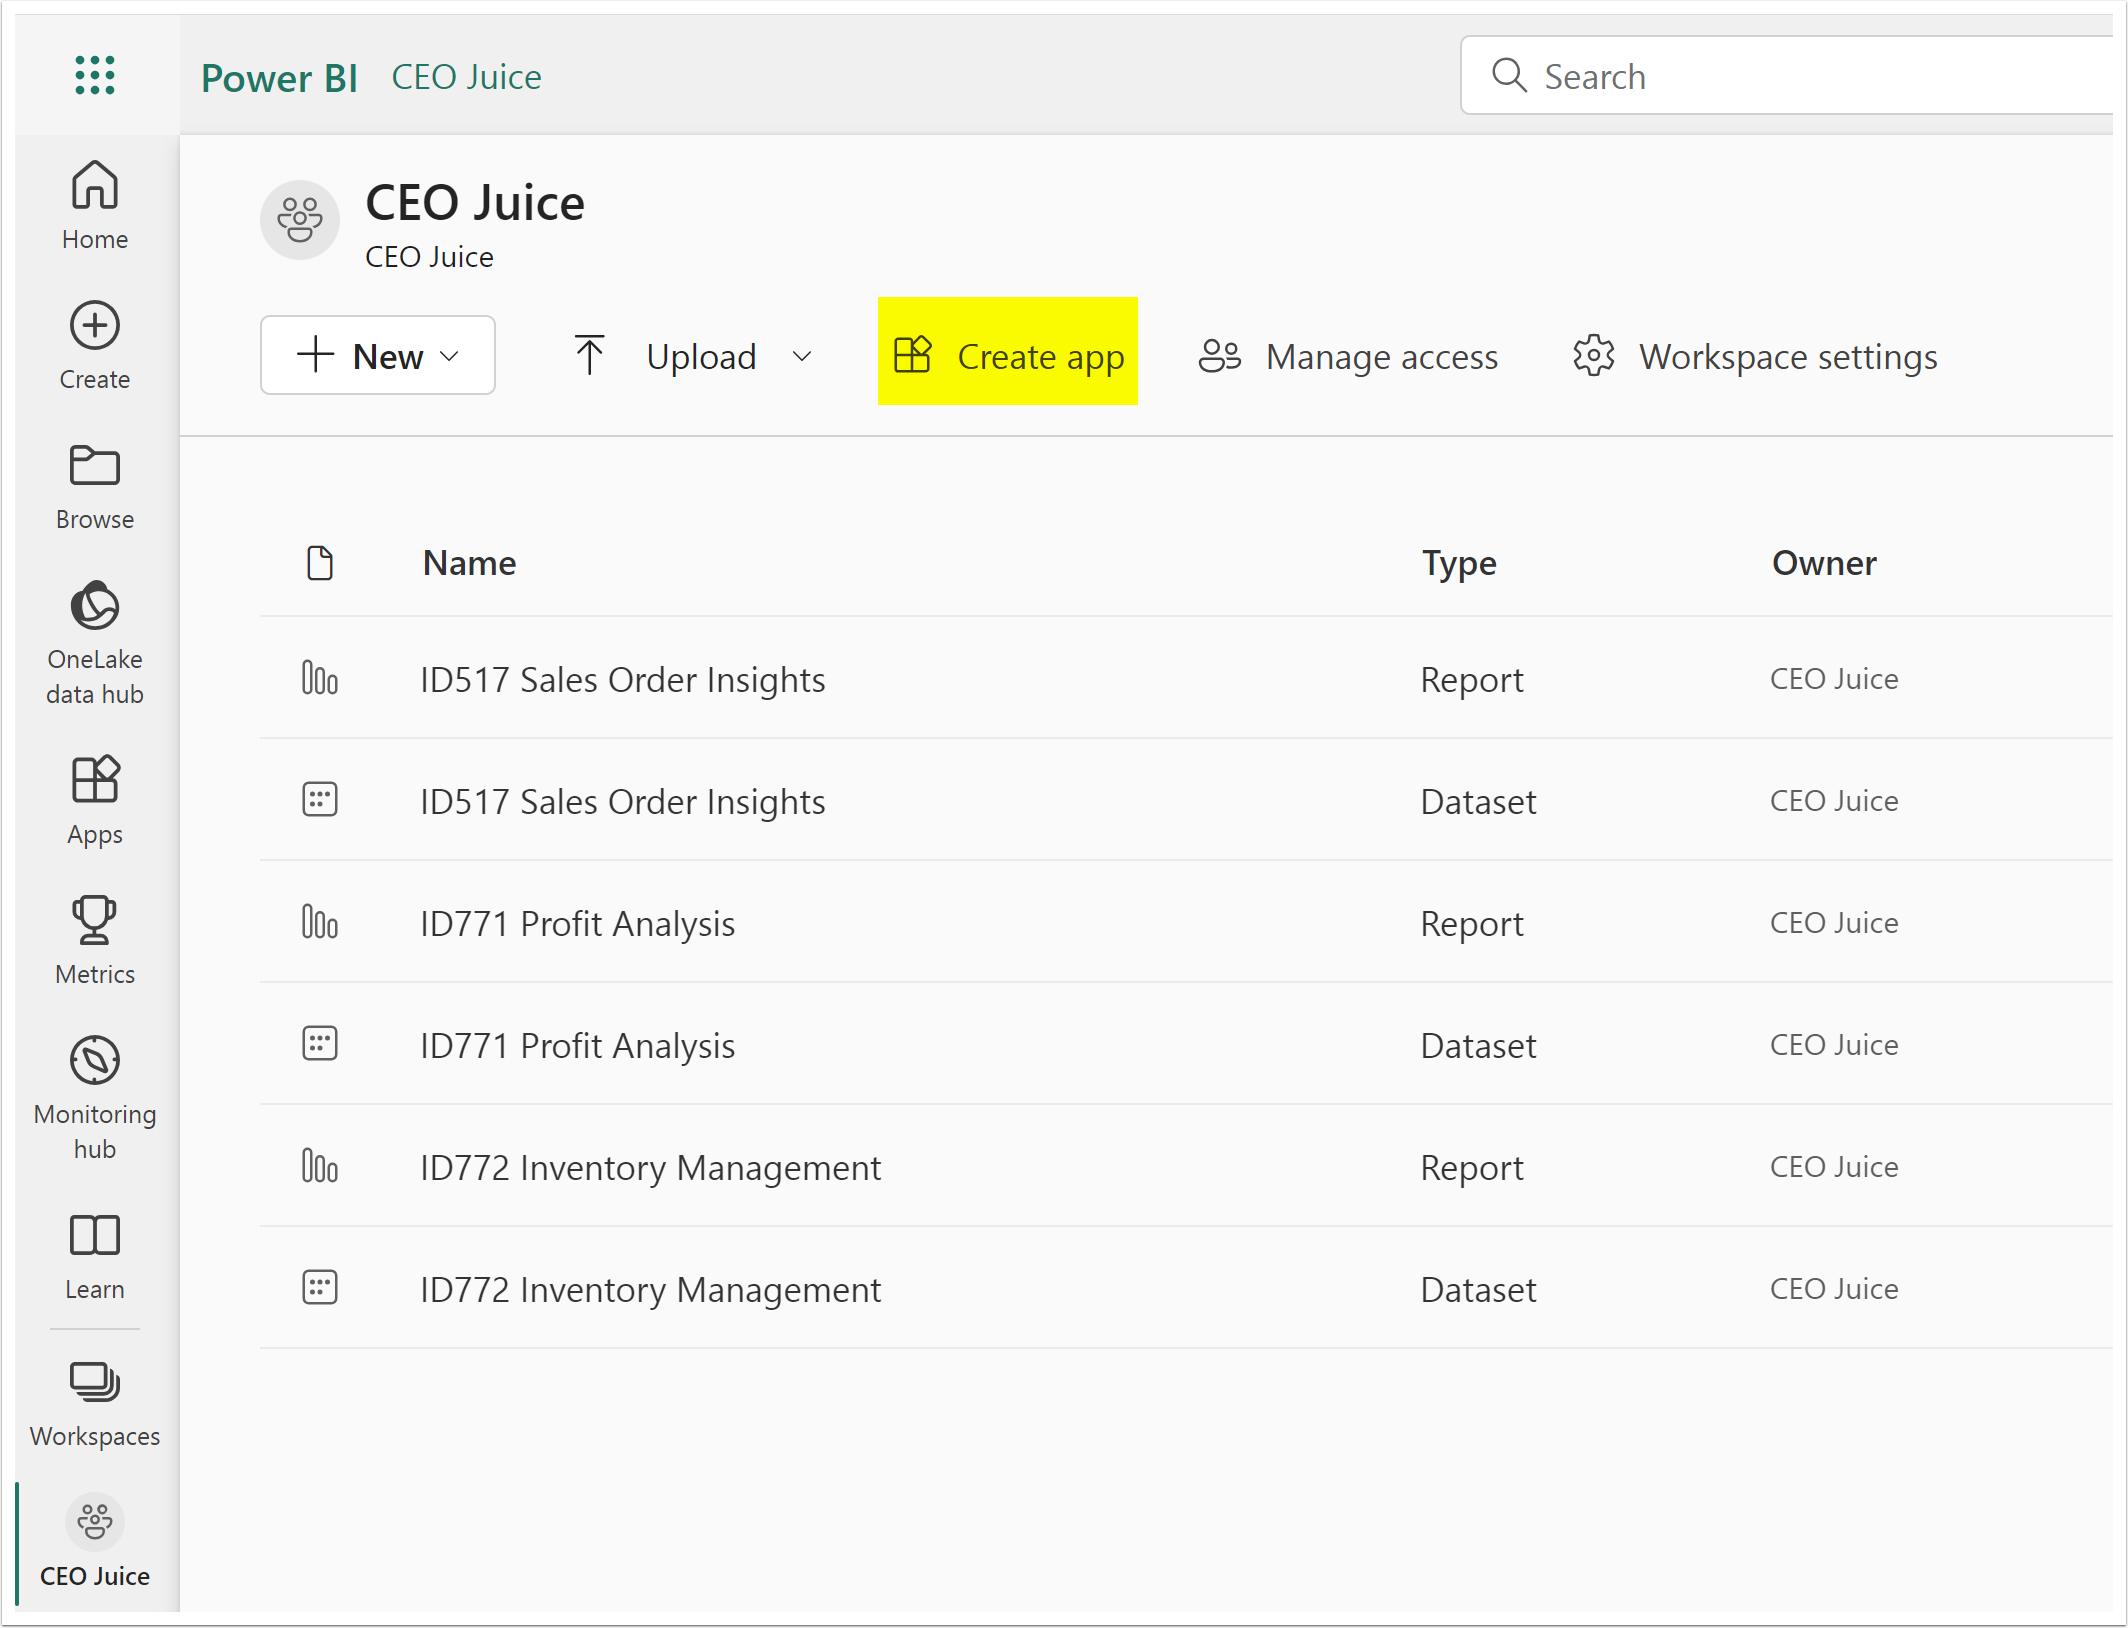Open the ID771 Profit Analysis dataset
The image size is (2128, 1628).
tap(577, 1046)
